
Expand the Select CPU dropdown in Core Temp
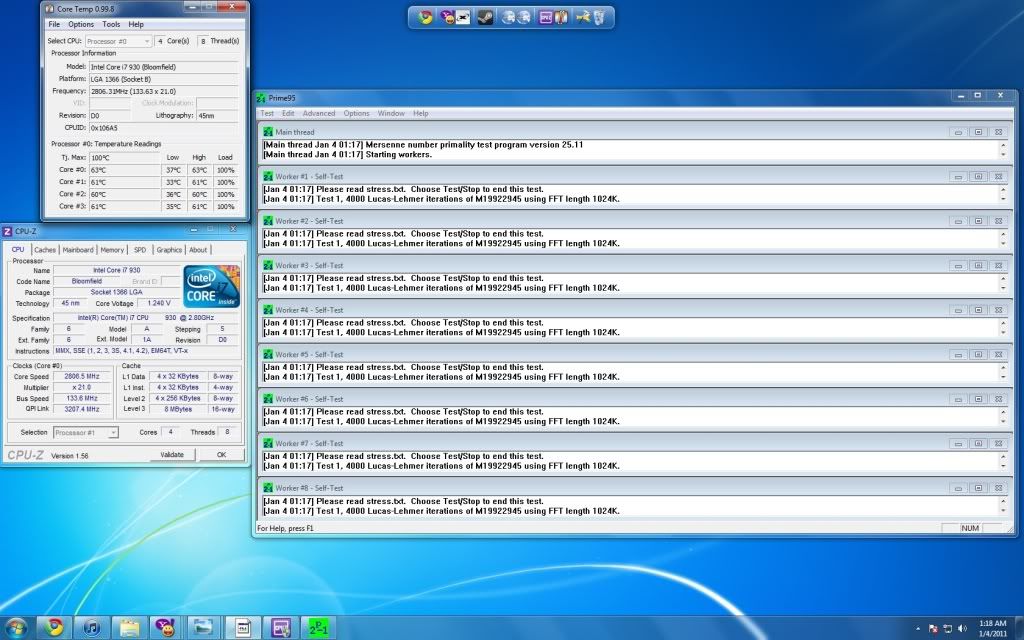click(x=146, y=41)
